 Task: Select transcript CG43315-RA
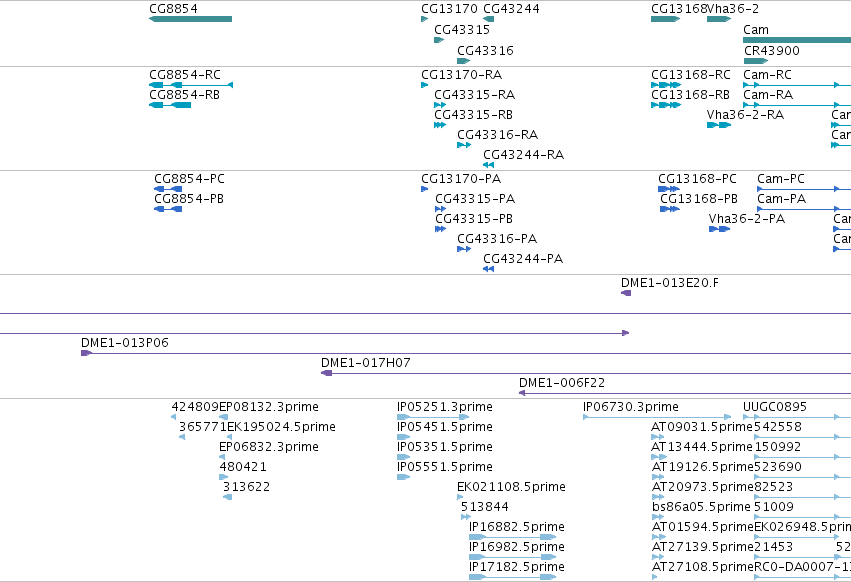[440, 105]
